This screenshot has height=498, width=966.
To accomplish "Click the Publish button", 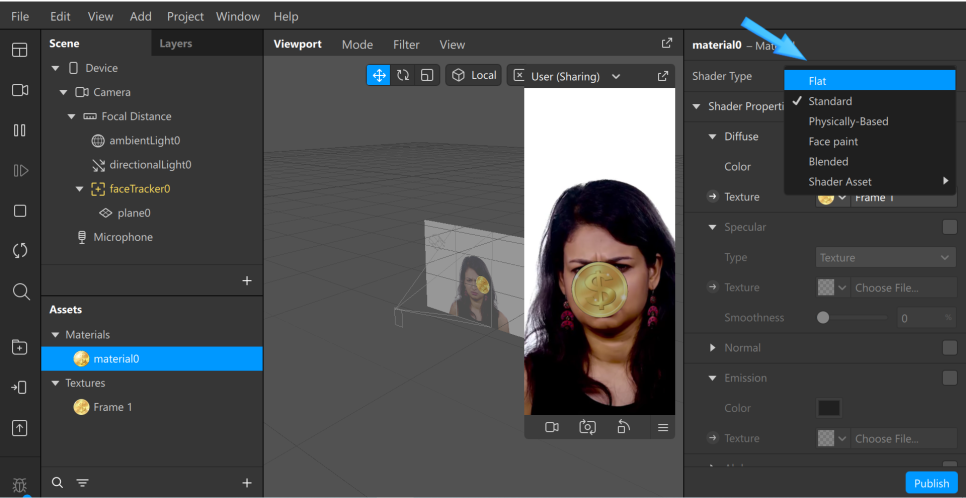I will (x=932, y=483).
